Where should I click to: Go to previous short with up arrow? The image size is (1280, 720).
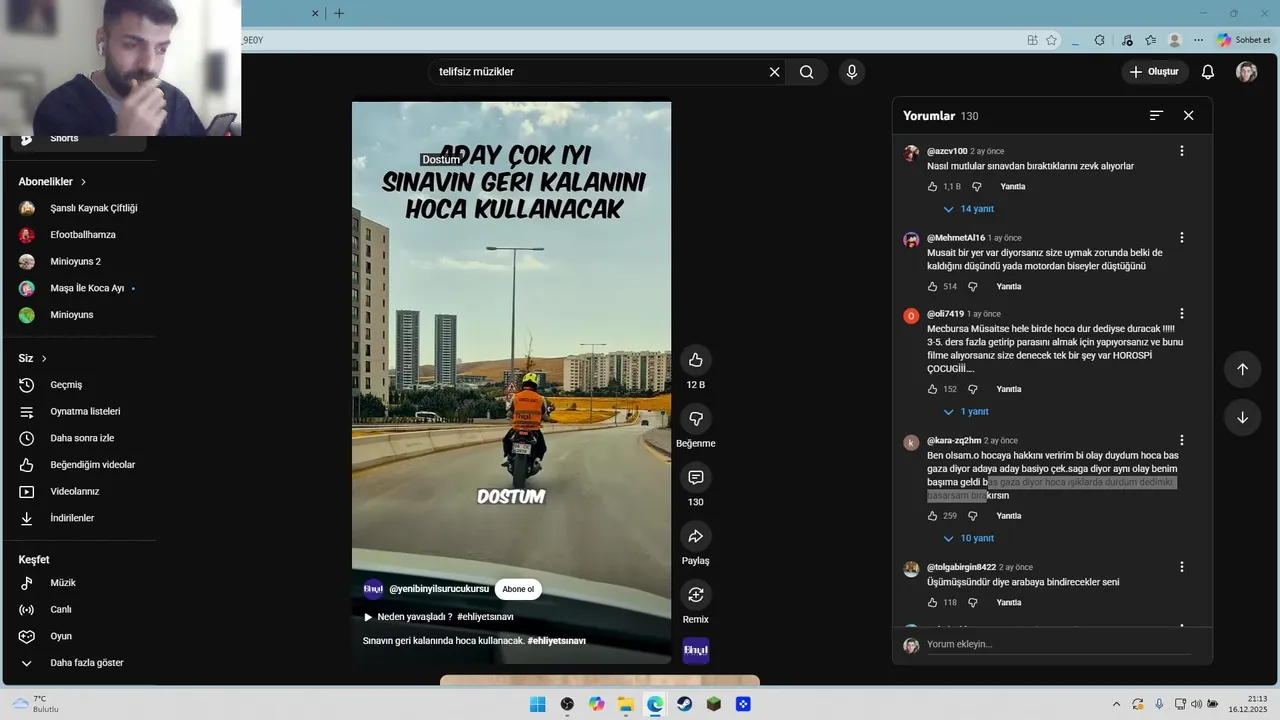pos(1243,369)
